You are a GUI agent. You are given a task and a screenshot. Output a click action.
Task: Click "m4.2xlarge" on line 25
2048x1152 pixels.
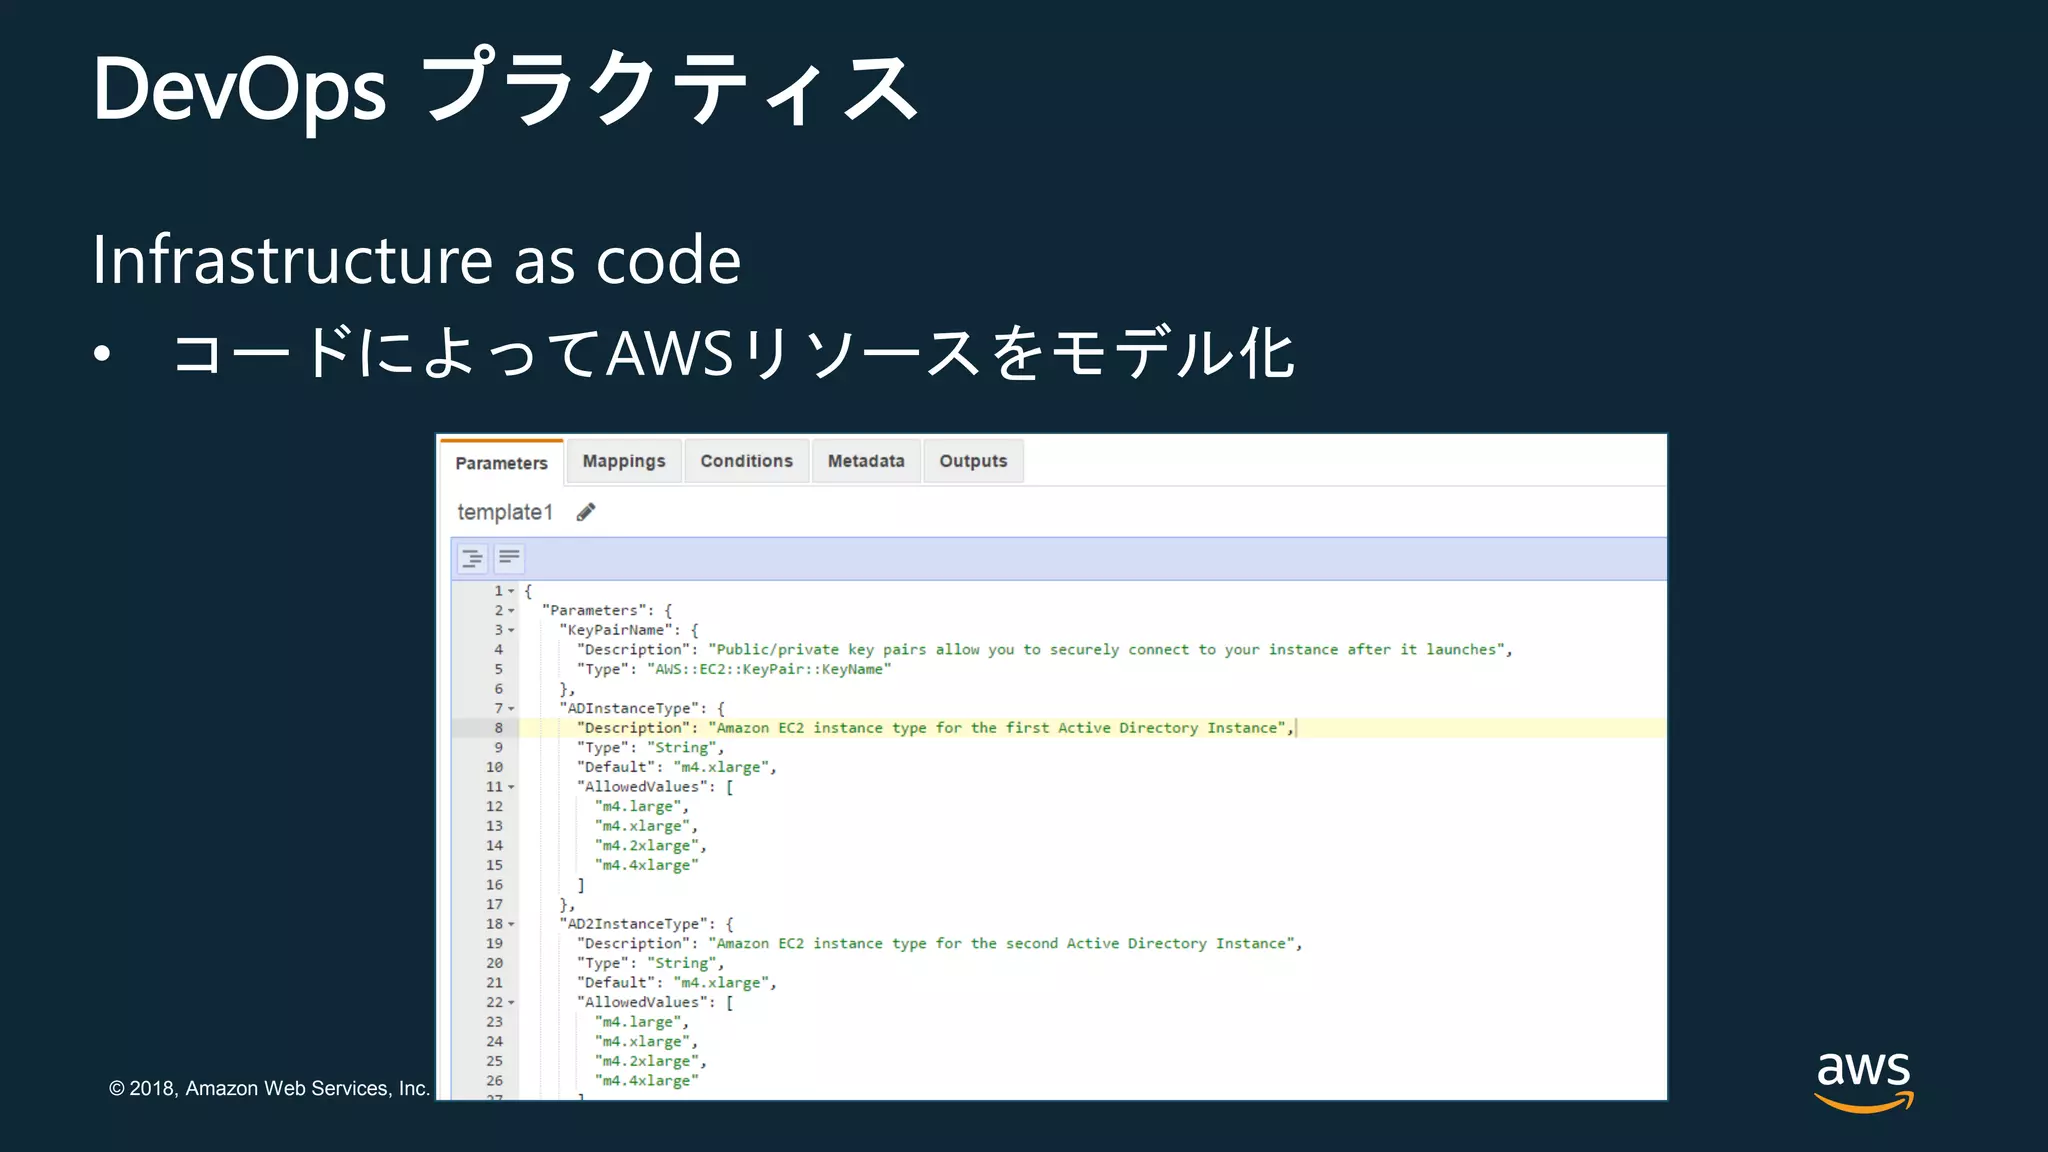tap(647, 1061)
